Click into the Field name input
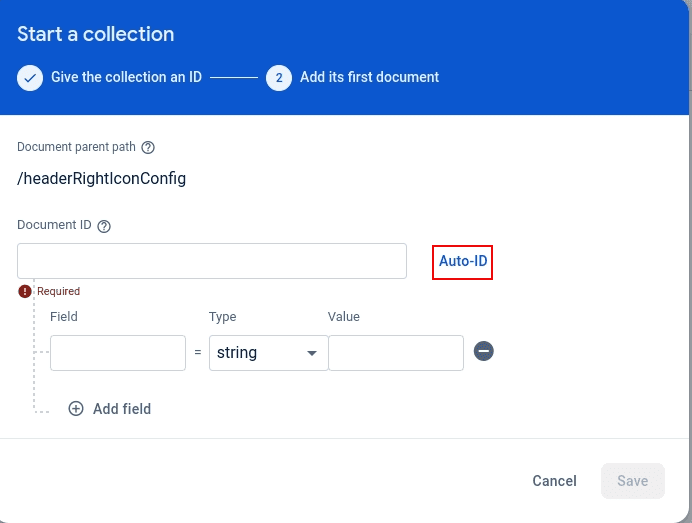692x523 pixels. point(118,353)
